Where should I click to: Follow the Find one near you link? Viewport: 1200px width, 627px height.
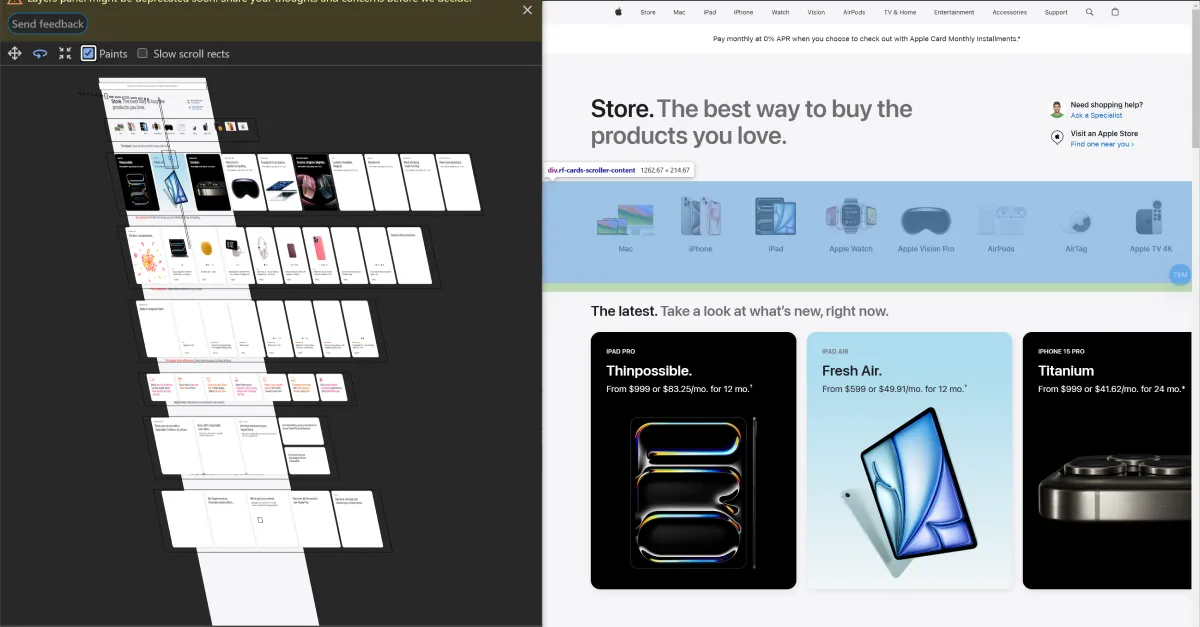(1101, 144)
